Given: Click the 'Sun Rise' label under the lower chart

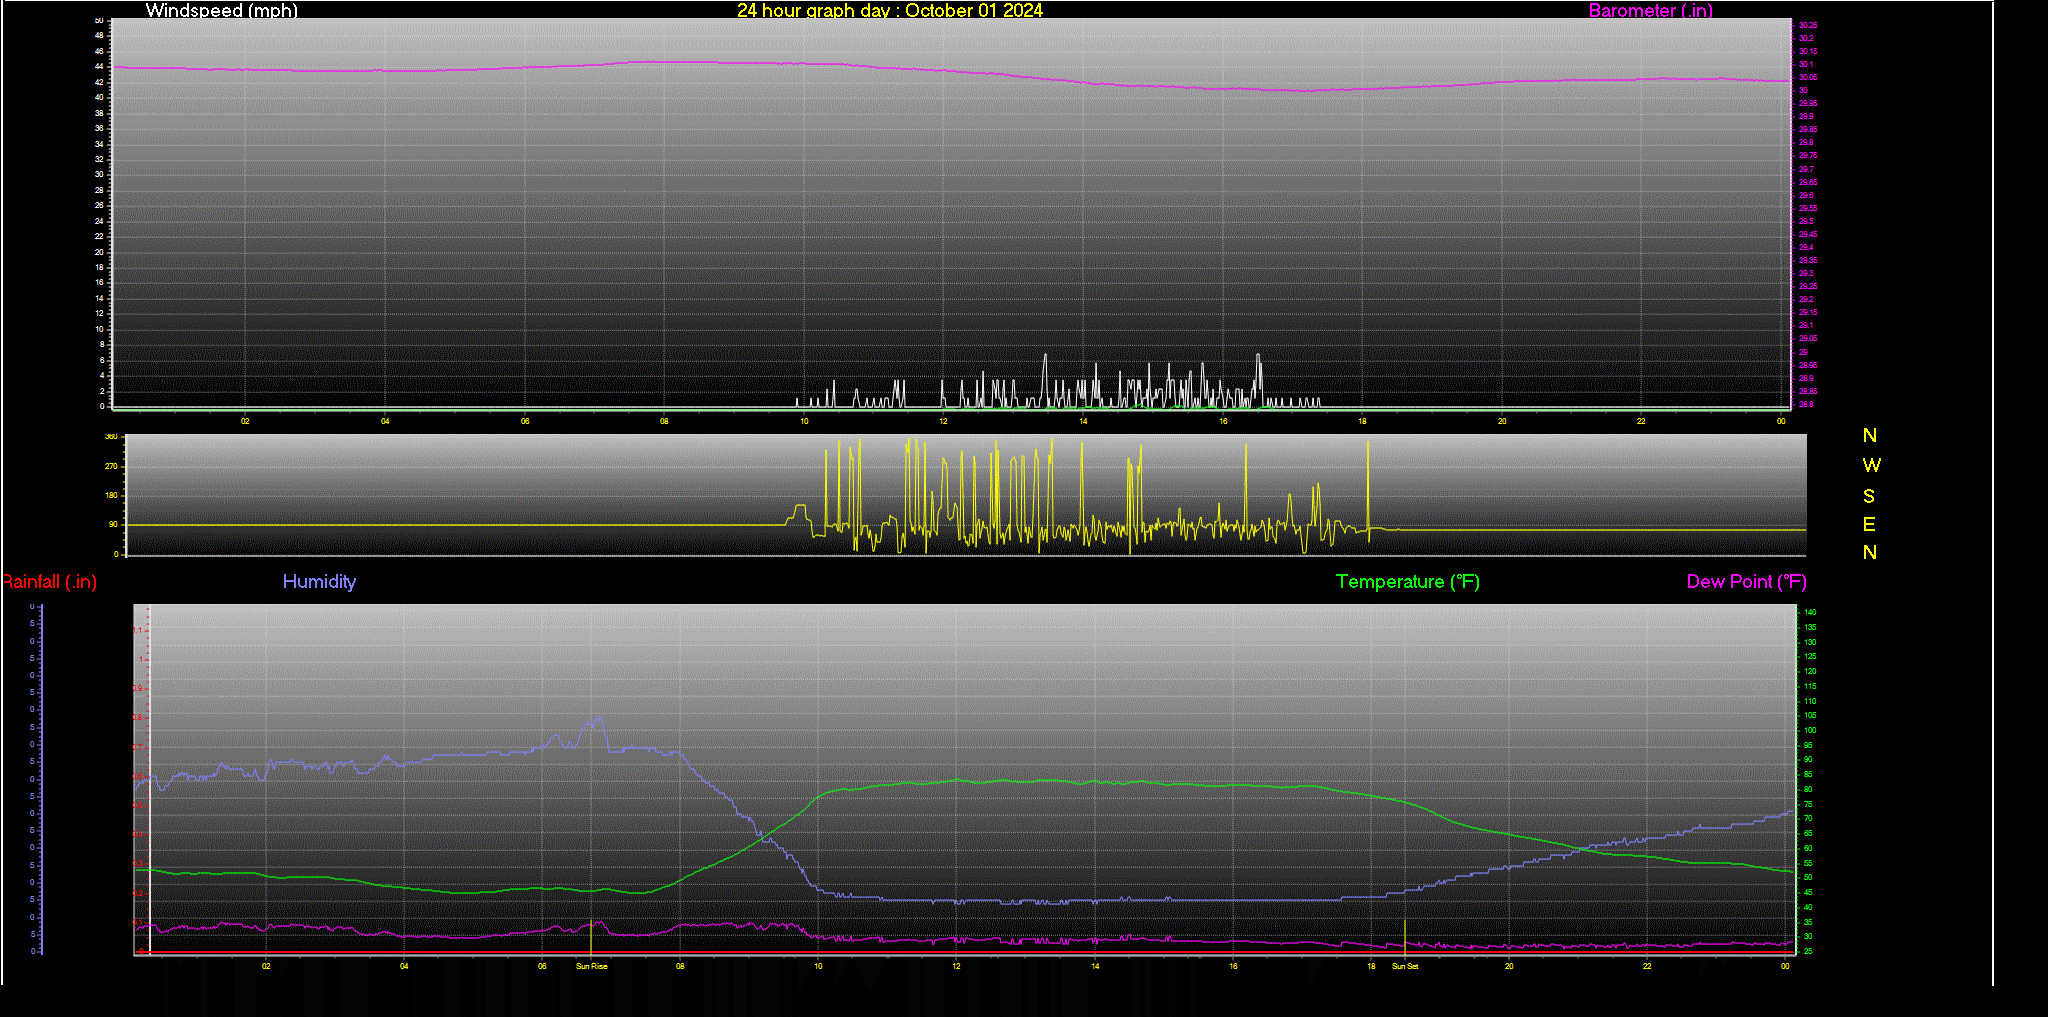Looking at the screenshot, I should 591,966.
